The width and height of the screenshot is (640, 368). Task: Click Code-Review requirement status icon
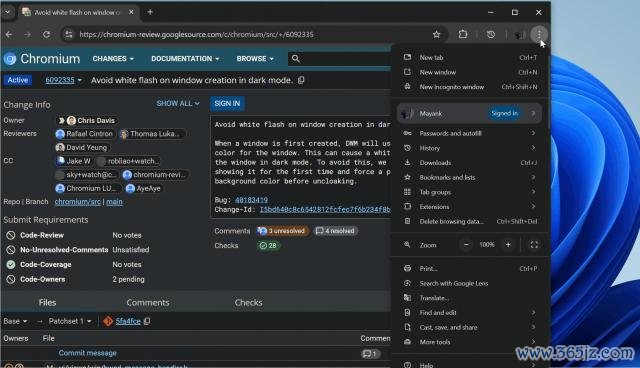coord(11,235)
